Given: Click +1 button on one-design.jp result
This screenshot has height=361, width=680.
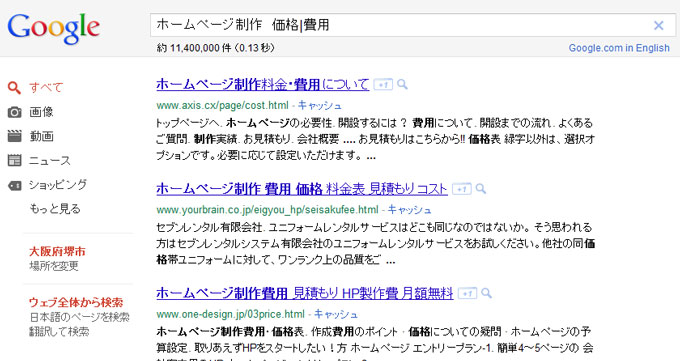Looking at the screenshot, I should pyautogui.click(x=468, y=294).
